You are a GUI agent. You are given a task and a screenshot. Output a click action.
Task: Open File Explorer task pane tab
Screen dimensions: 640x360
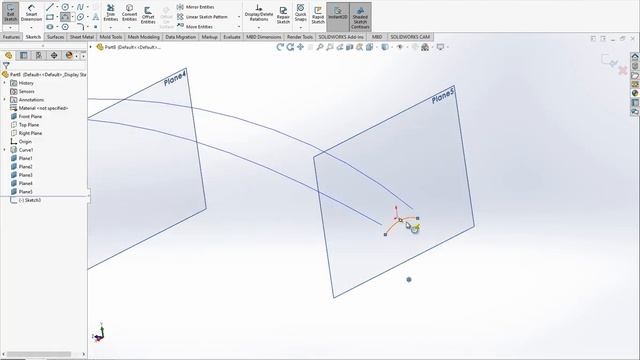coord(635,75)
